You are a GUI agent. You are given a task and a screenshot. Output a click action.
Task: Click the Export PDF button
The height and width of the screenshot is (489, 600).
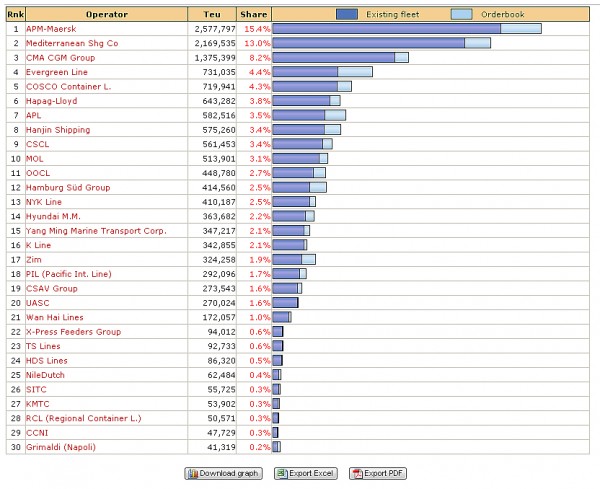[377, 473]
